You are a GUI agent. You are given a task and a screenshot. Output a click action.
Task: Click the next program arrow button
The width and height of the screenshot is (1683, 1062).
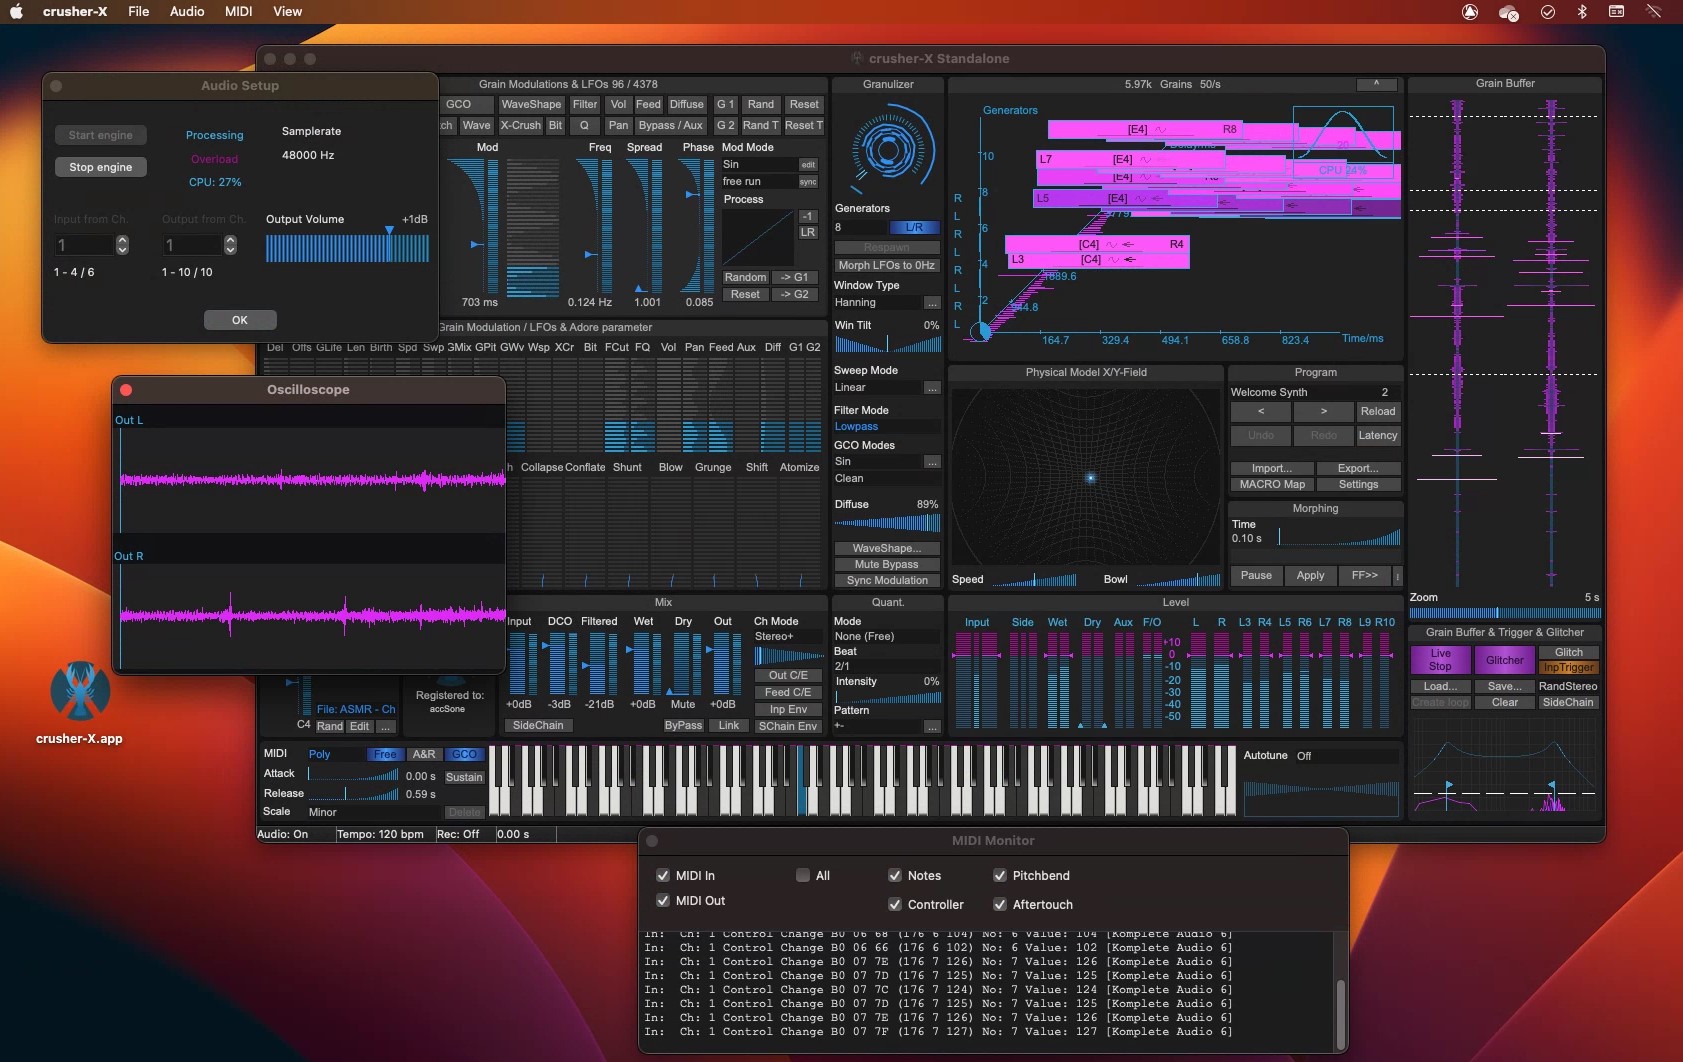coord(1323,411)
